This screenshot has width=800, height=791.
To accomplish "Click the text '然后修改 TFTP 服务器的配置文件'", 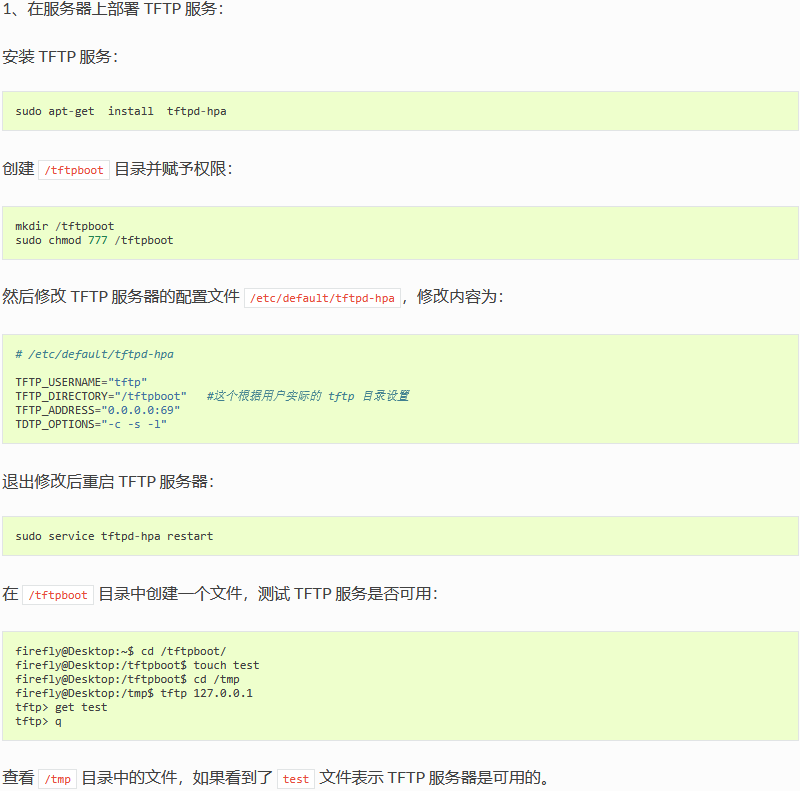I will click(x=121, y=296).
